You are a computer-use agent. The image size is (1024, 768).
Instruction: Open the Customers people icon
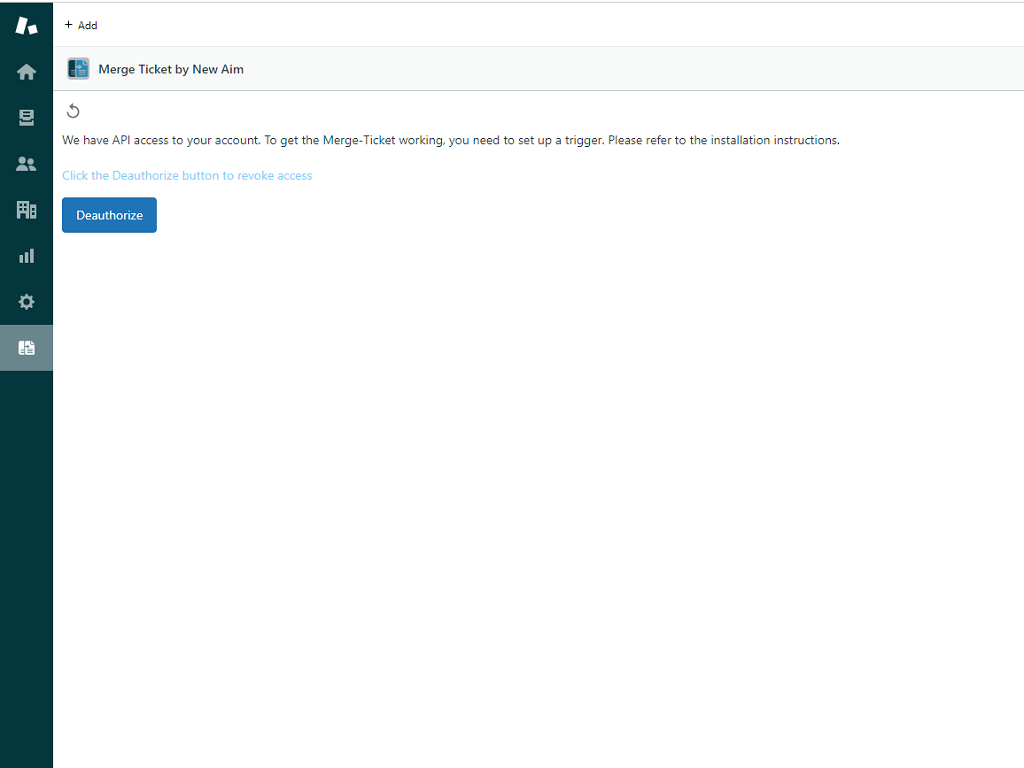coord(26,164)
